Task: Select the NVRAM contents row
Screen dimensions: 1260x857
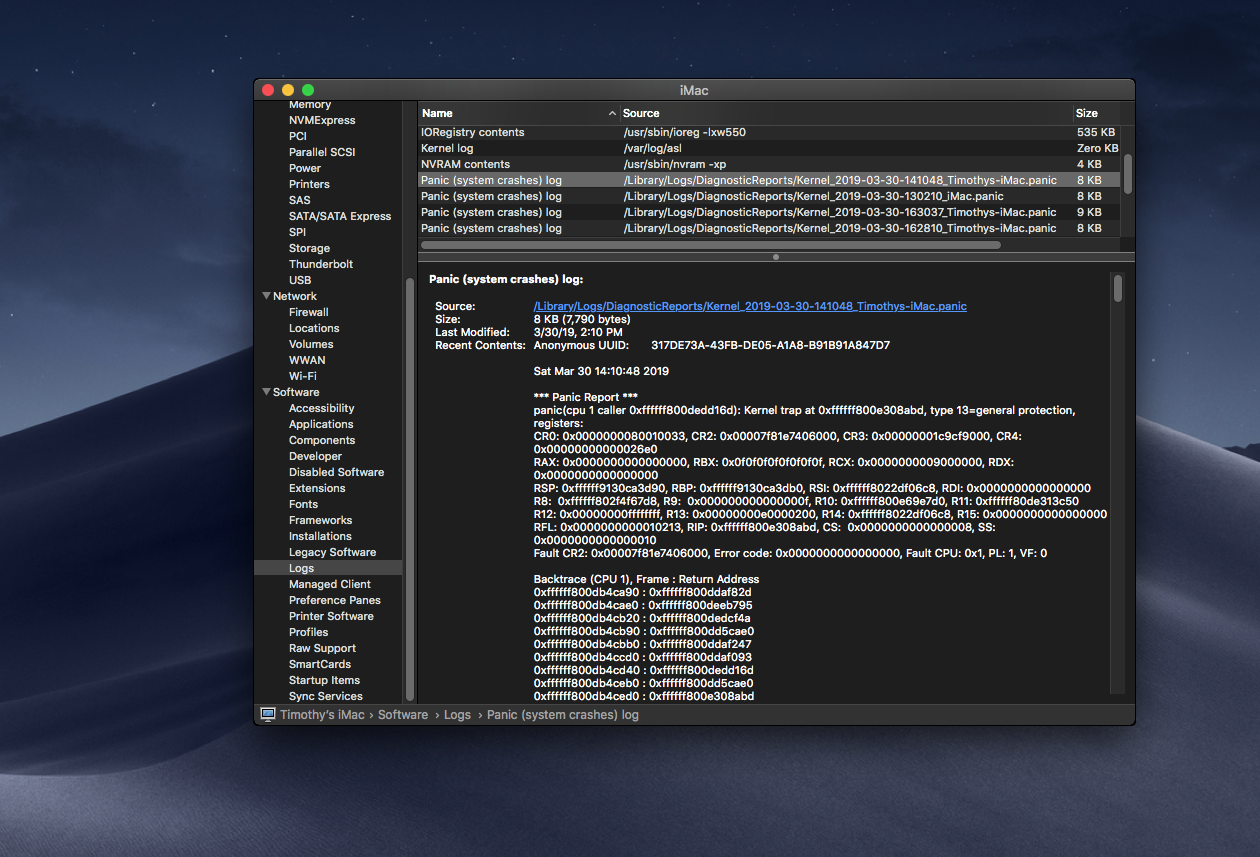Action: [769, 164]
